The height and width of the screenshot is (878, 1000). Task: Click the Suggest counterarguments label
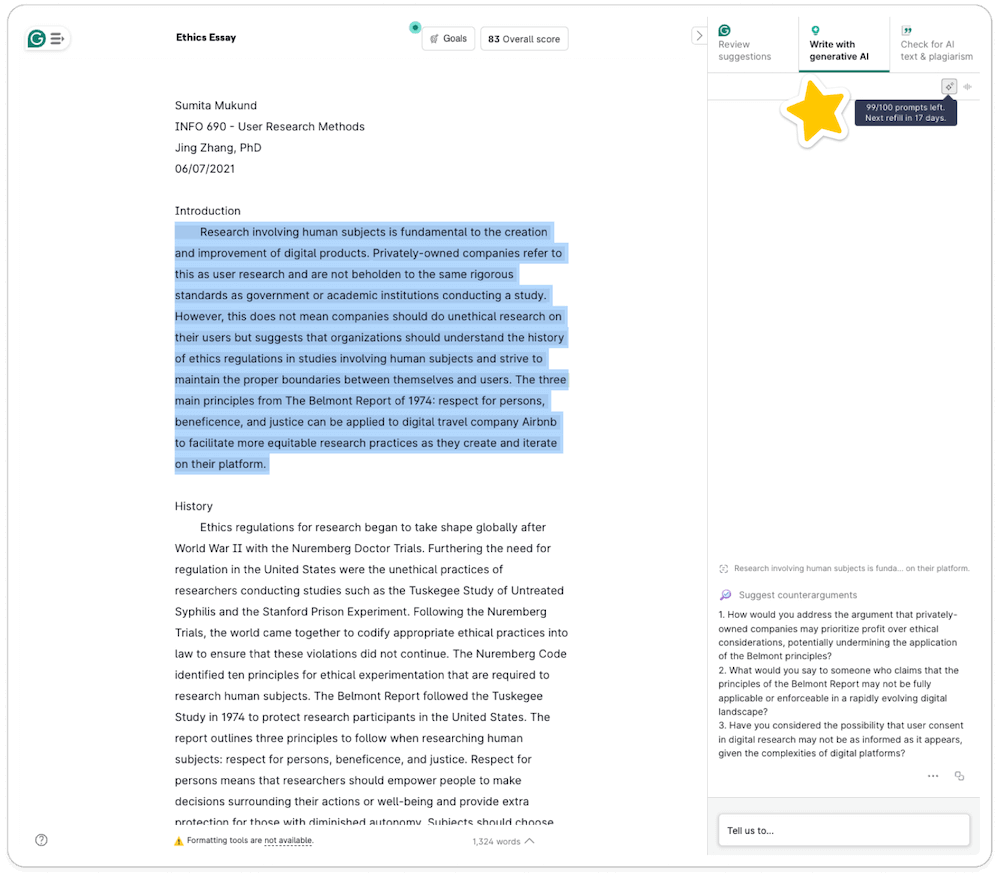tap(797, 595)
